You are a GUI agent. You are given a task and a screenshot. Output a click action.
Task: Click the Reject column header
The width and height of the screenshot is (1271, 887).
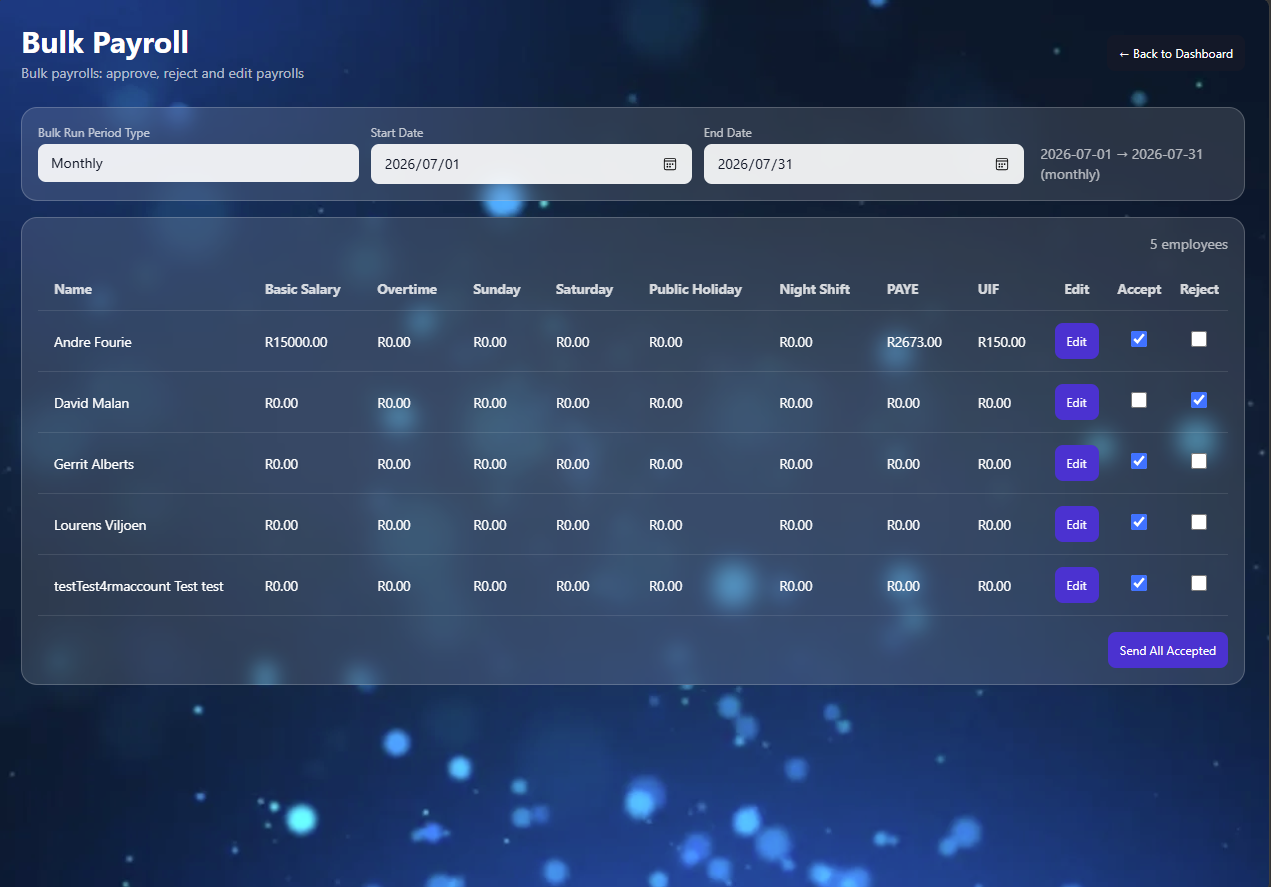pos(1199,289)
